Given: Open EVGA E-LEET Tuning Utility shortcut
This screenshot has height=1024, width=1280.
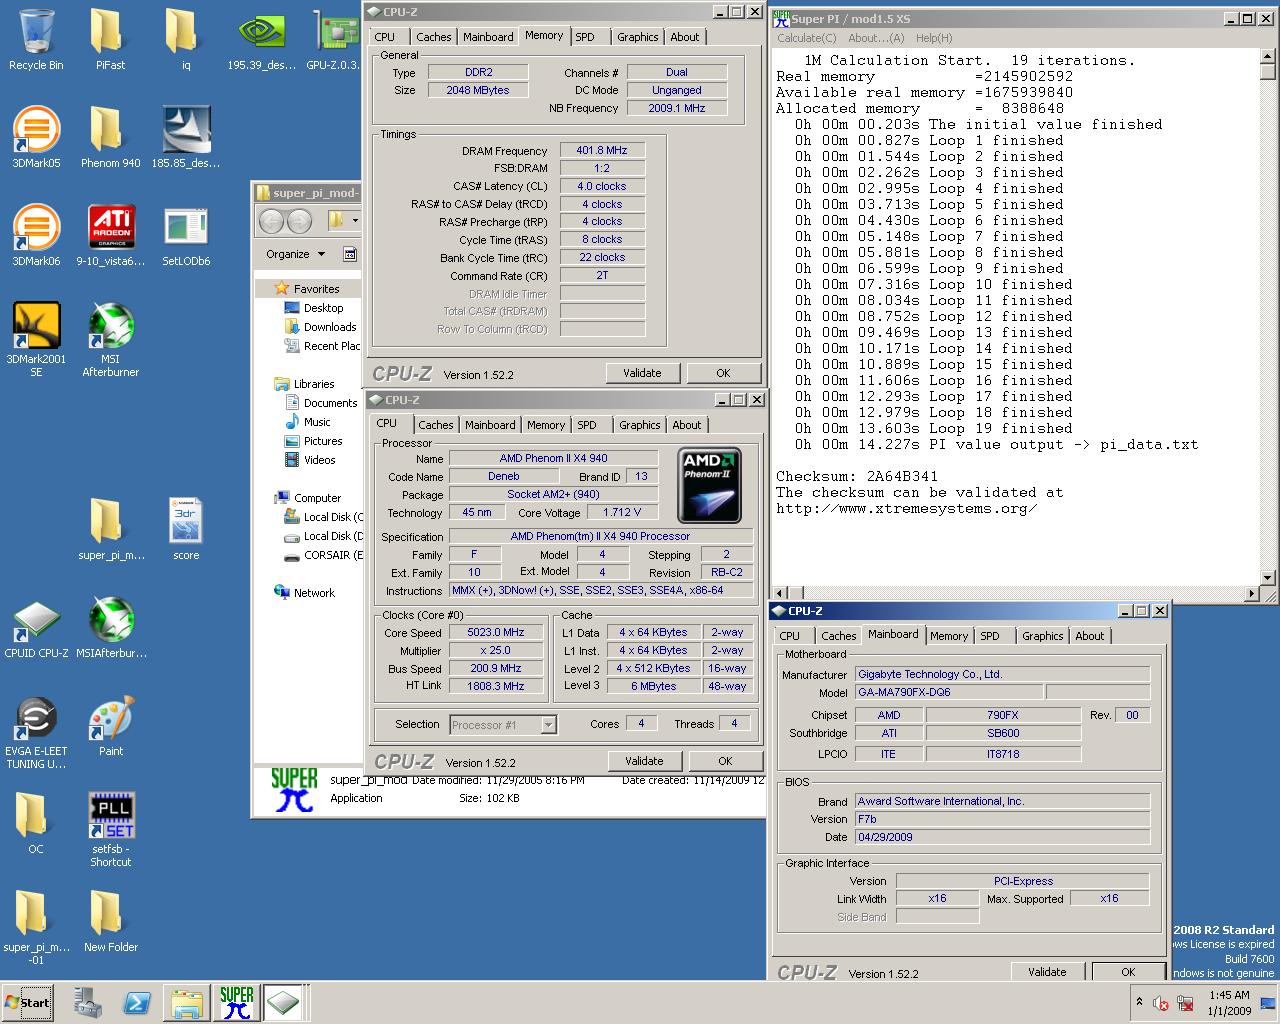Looking at the screenshot, I should click(x=36, y=733).
